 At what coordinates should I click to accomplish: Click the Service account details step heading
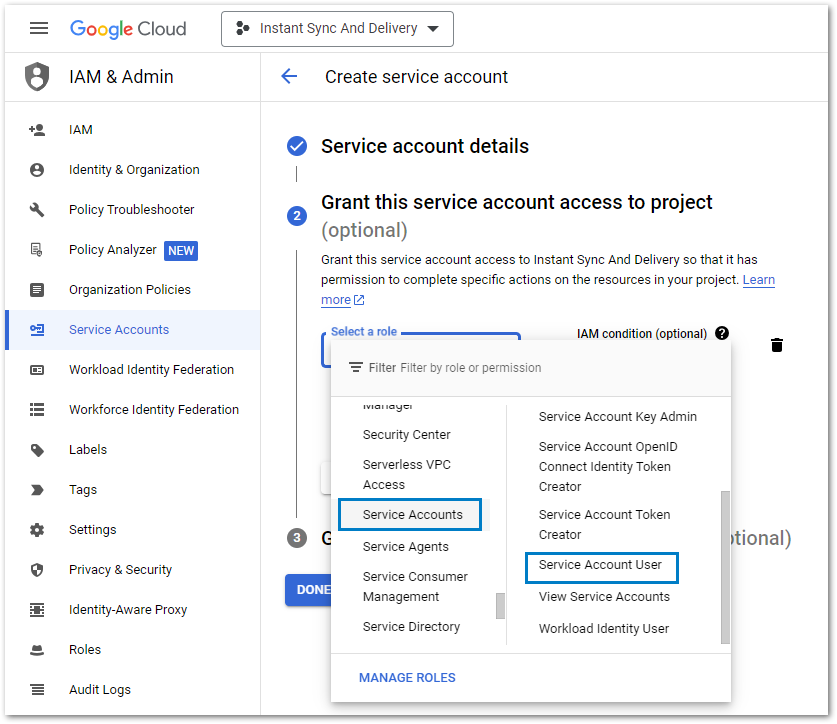tap(425, 146)
